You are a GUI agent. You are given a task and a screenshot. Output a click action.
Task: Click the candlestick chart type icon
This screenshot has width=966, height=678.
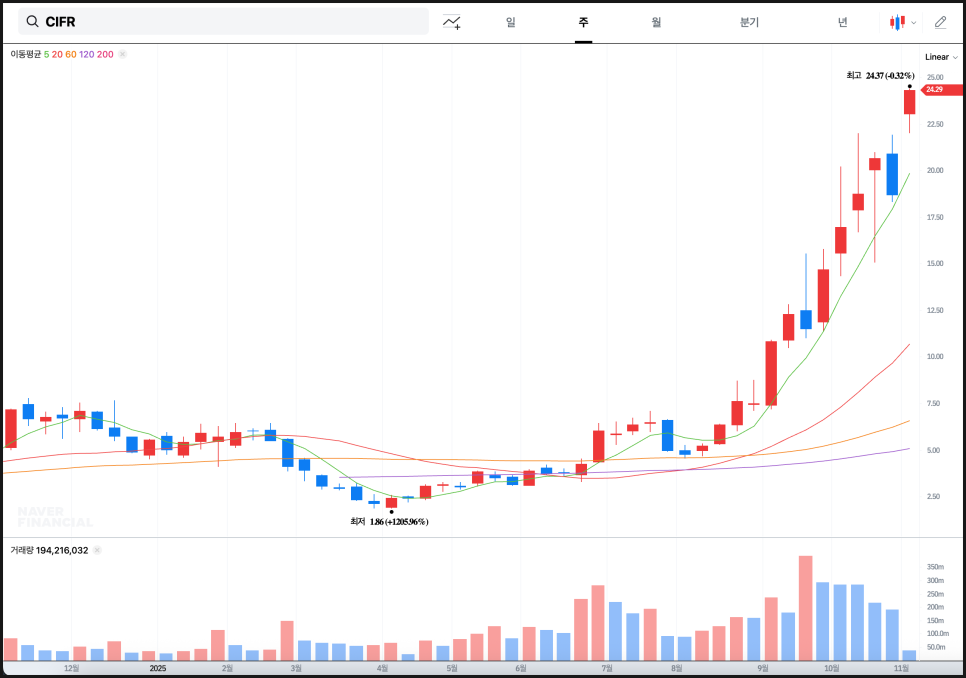point(897,23)
